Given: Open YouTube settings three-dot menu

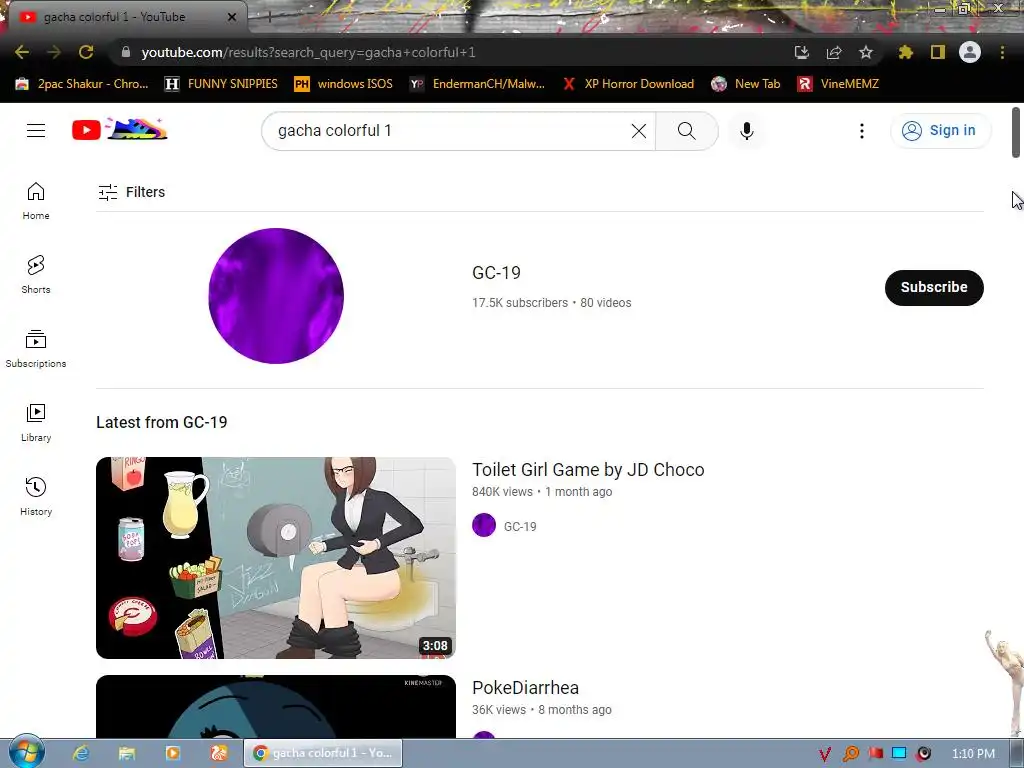Looking at the screenshot, I should click(861, 131).
